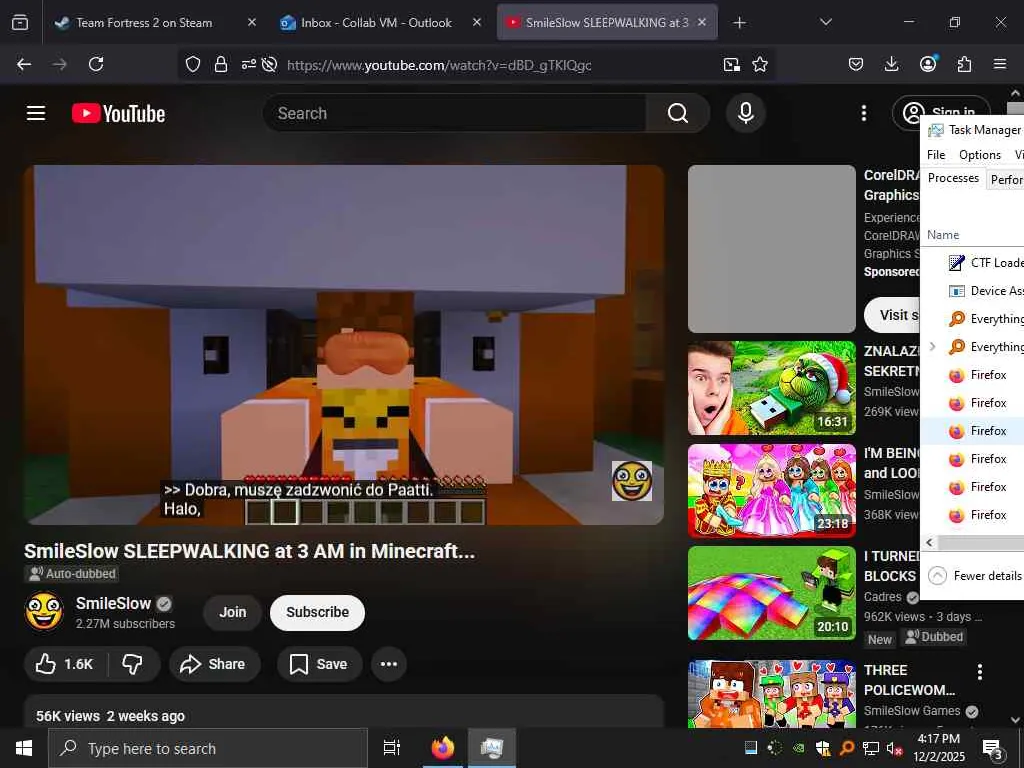Expand the Everything process group arrow in Task Manager

click(933, 347)
